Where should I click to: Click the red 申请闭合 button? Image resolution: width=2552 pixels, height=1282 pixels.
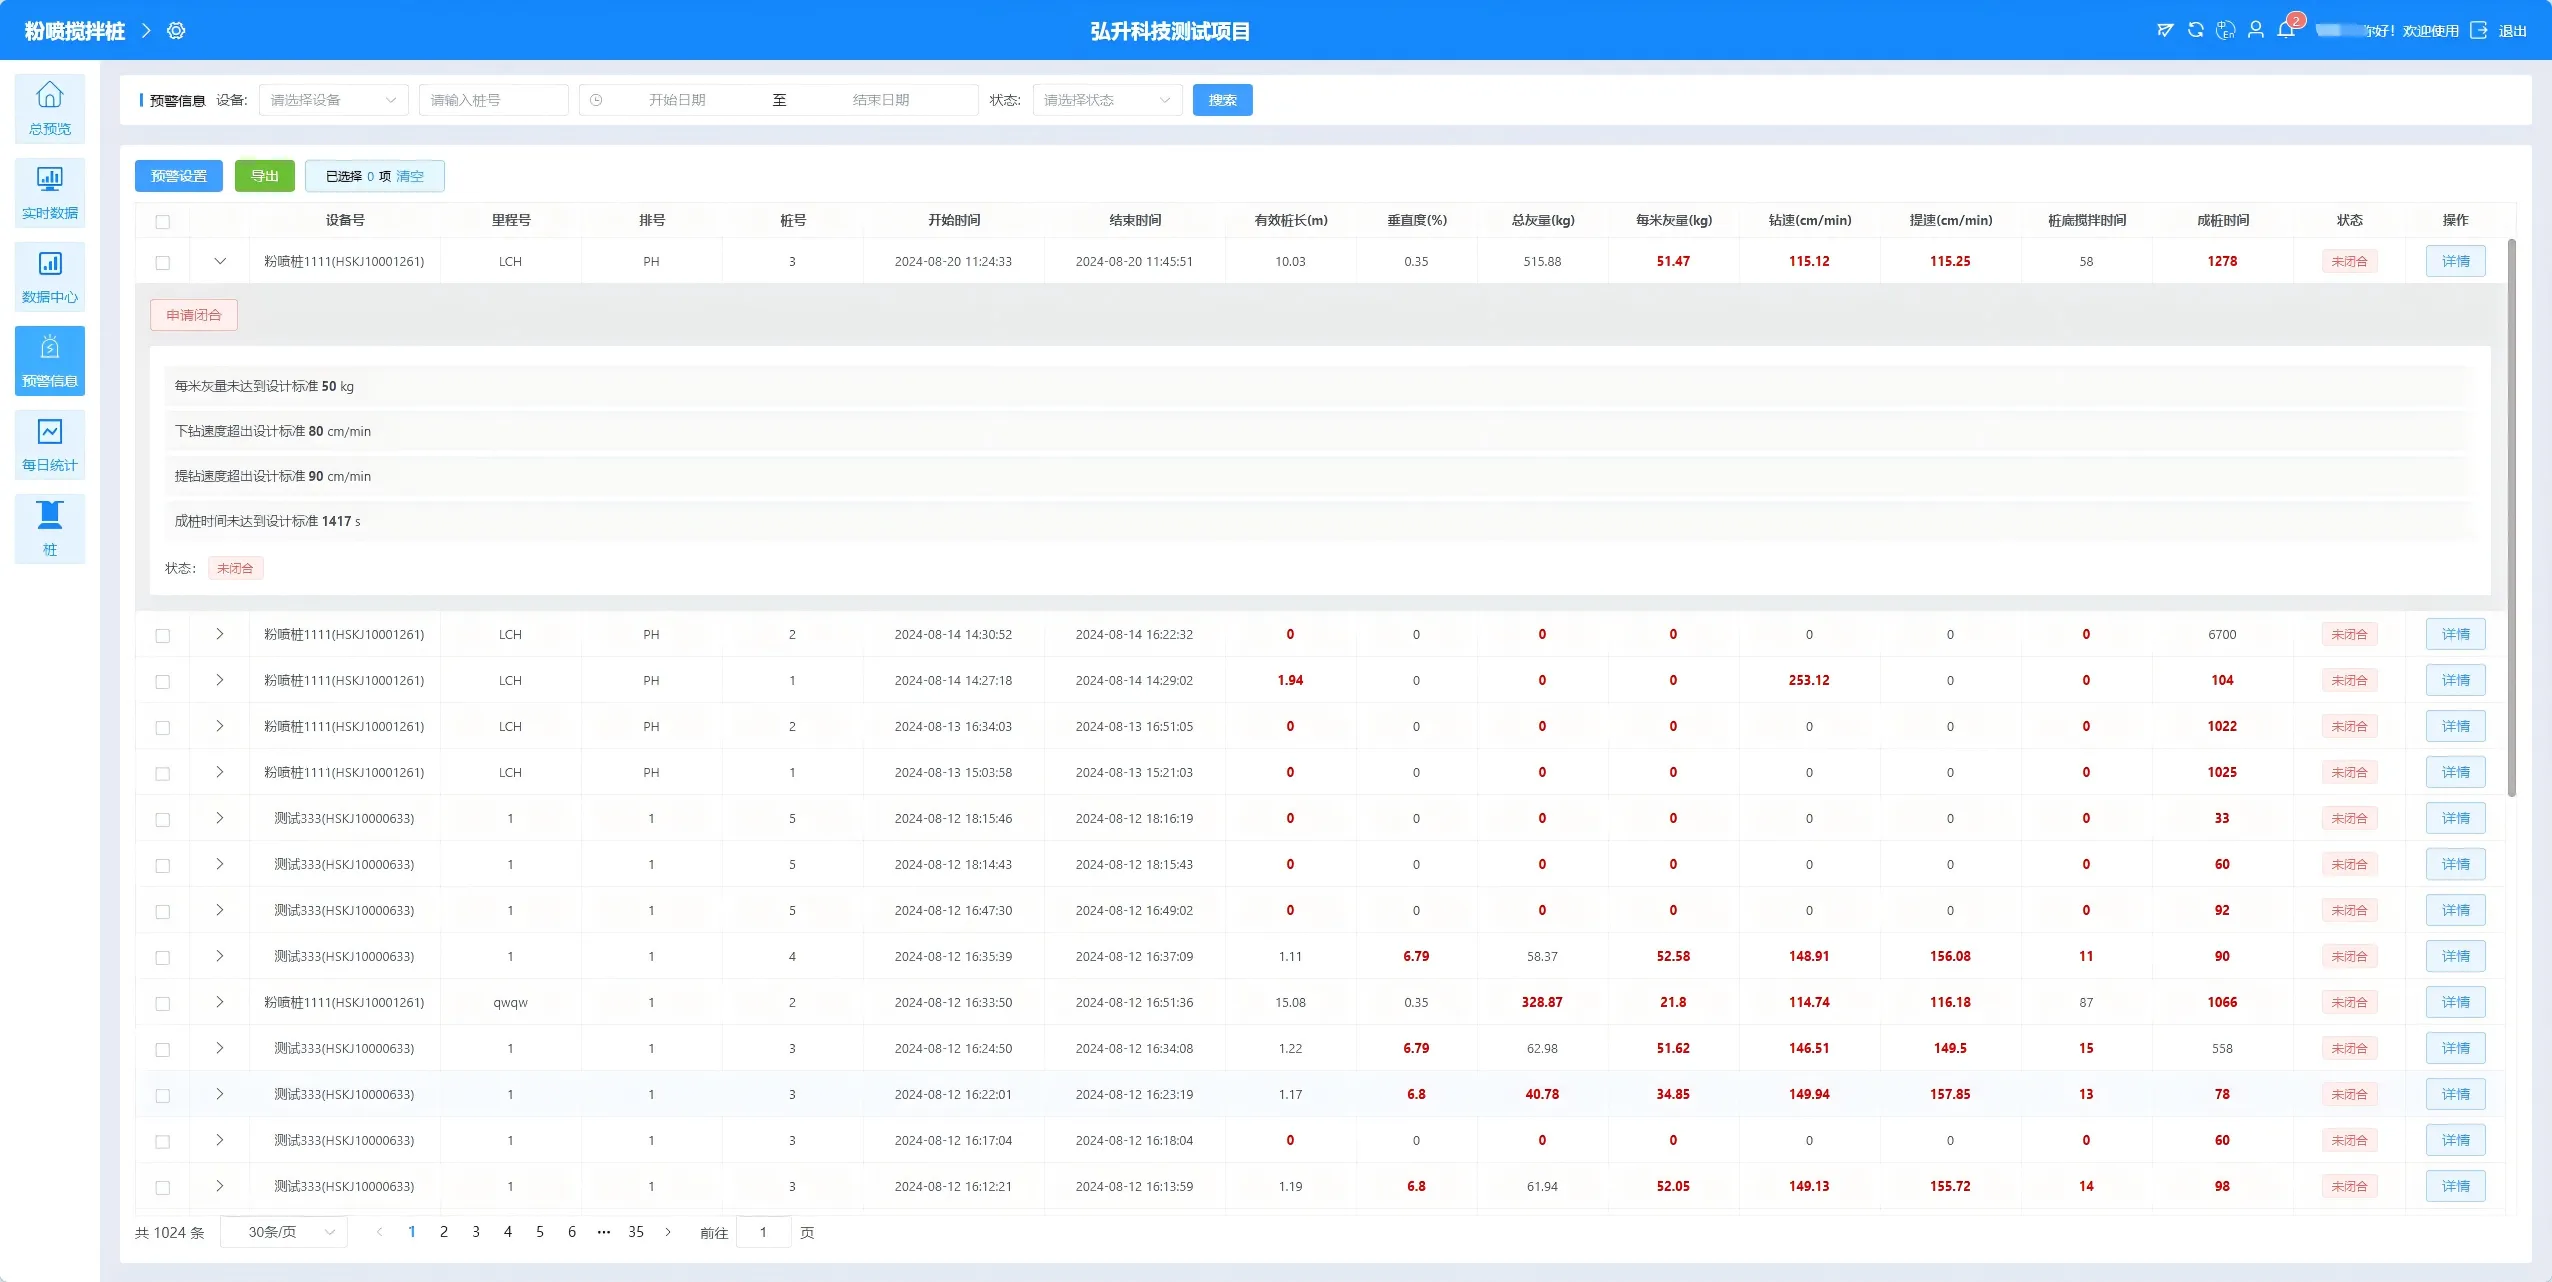[194, 315]
